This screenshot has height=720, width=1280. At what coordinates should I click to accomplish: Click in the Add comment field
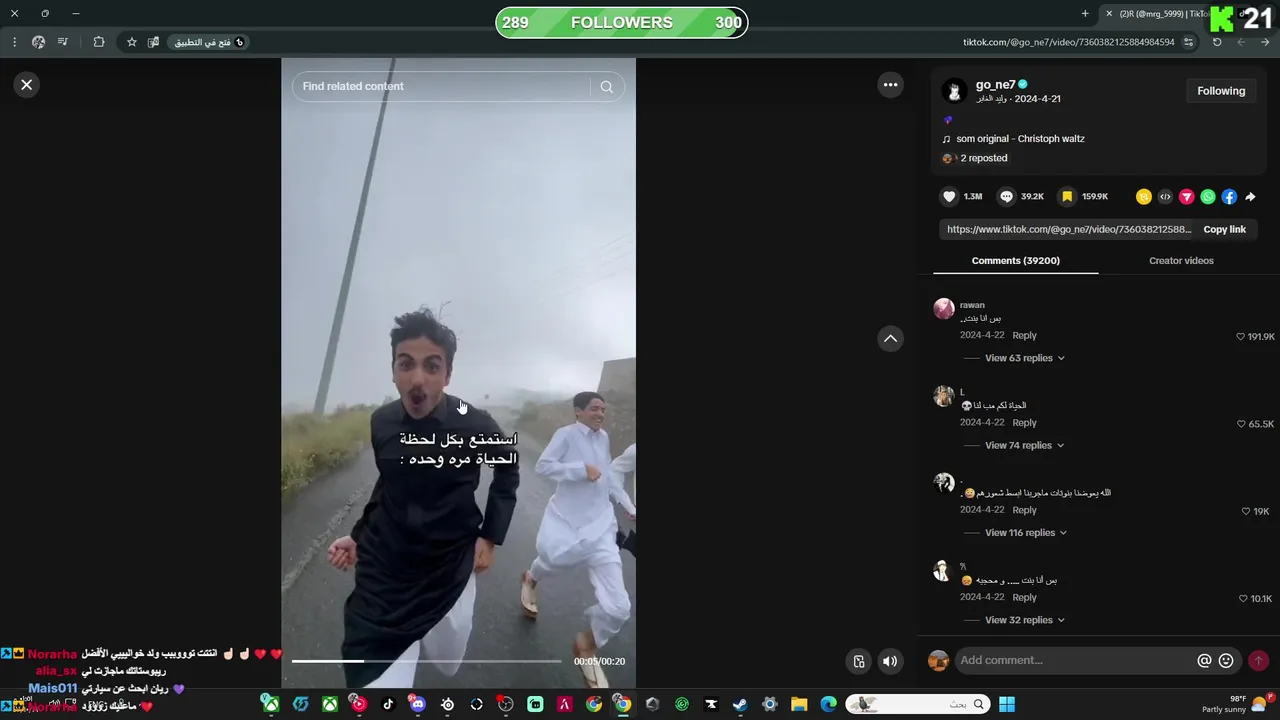1074,660
